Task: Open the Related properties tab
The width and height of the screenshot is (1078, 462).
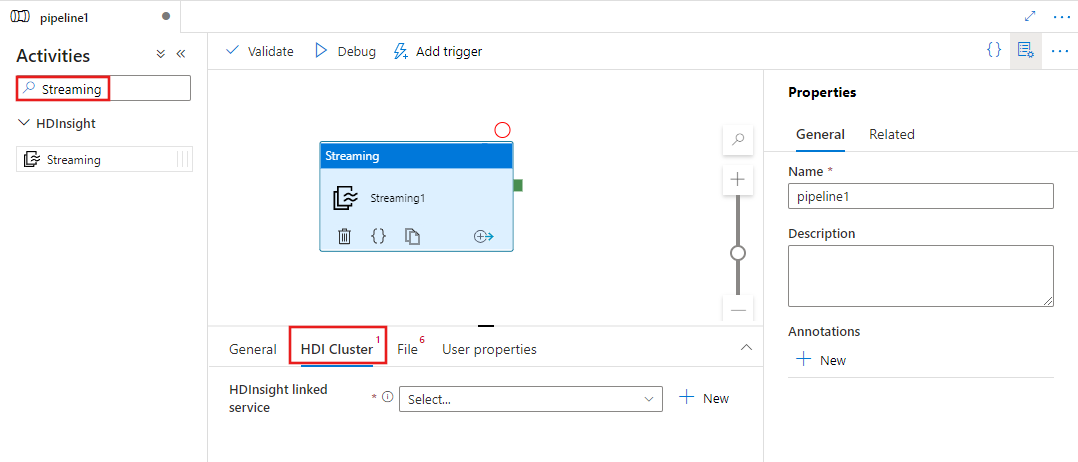Action: click(x=891, y=134)
